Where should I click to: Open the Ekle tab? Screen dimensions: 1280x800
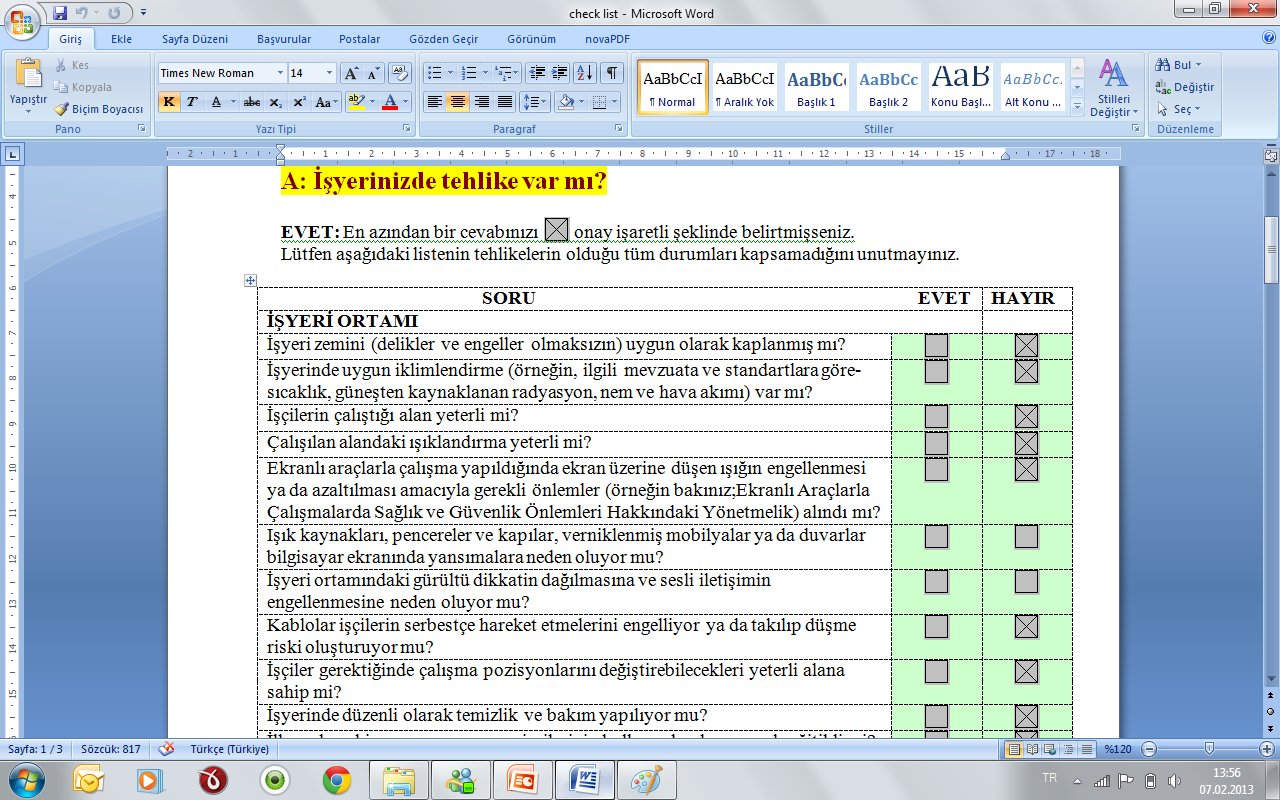point(121,39)
